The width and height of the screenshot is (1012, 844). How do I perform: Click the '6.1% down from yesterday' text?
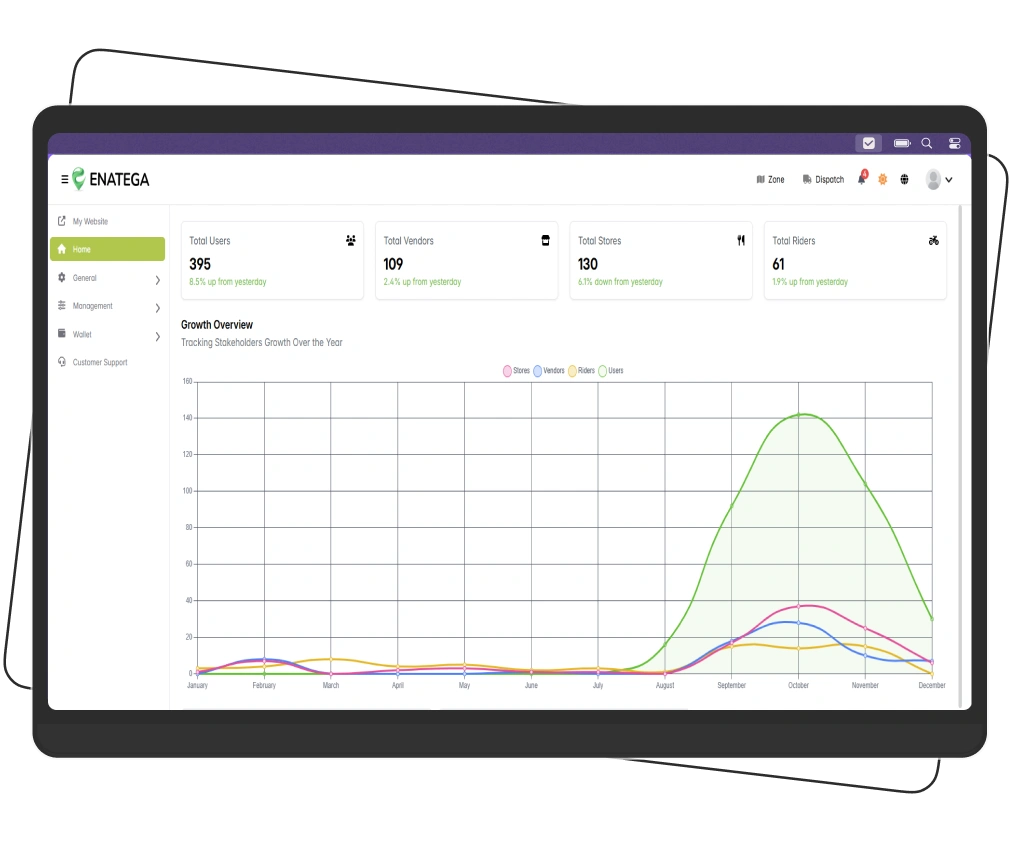click(x=620, y=282)
